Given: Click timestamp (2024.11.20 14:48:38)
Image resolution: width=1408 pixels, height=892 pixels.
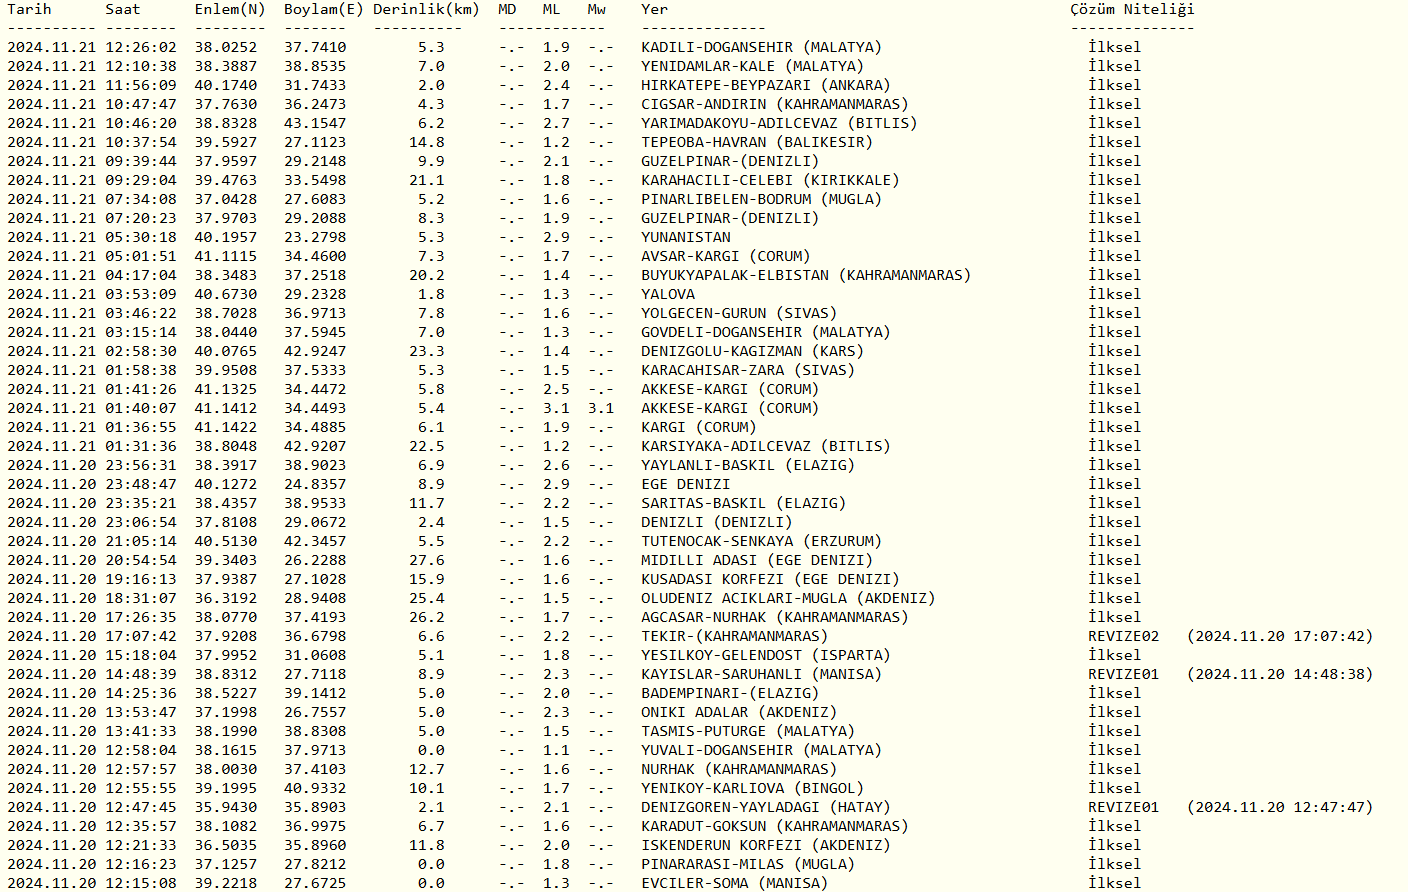Looking at the screenshot, I should click(x=1280, y=674).
